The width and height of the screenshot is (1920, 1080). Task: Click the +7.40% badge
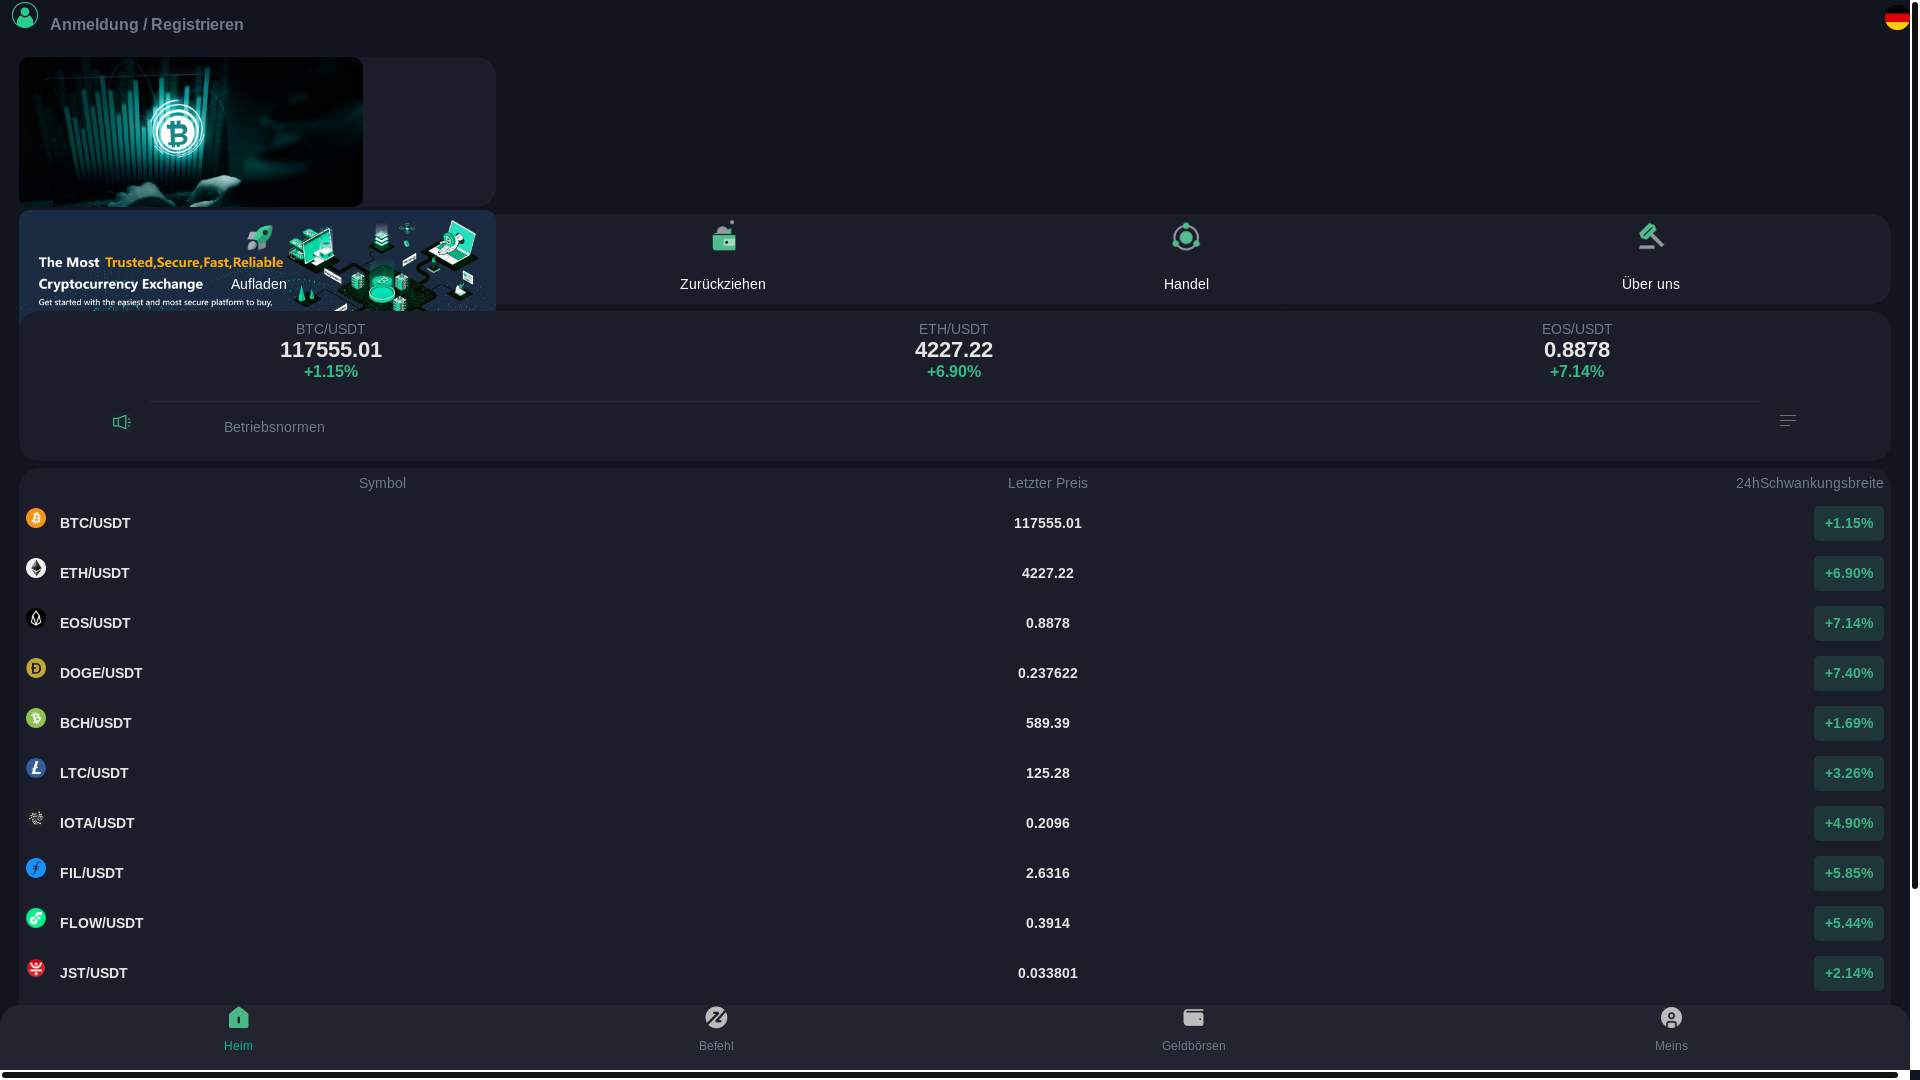click(1849, 673)
